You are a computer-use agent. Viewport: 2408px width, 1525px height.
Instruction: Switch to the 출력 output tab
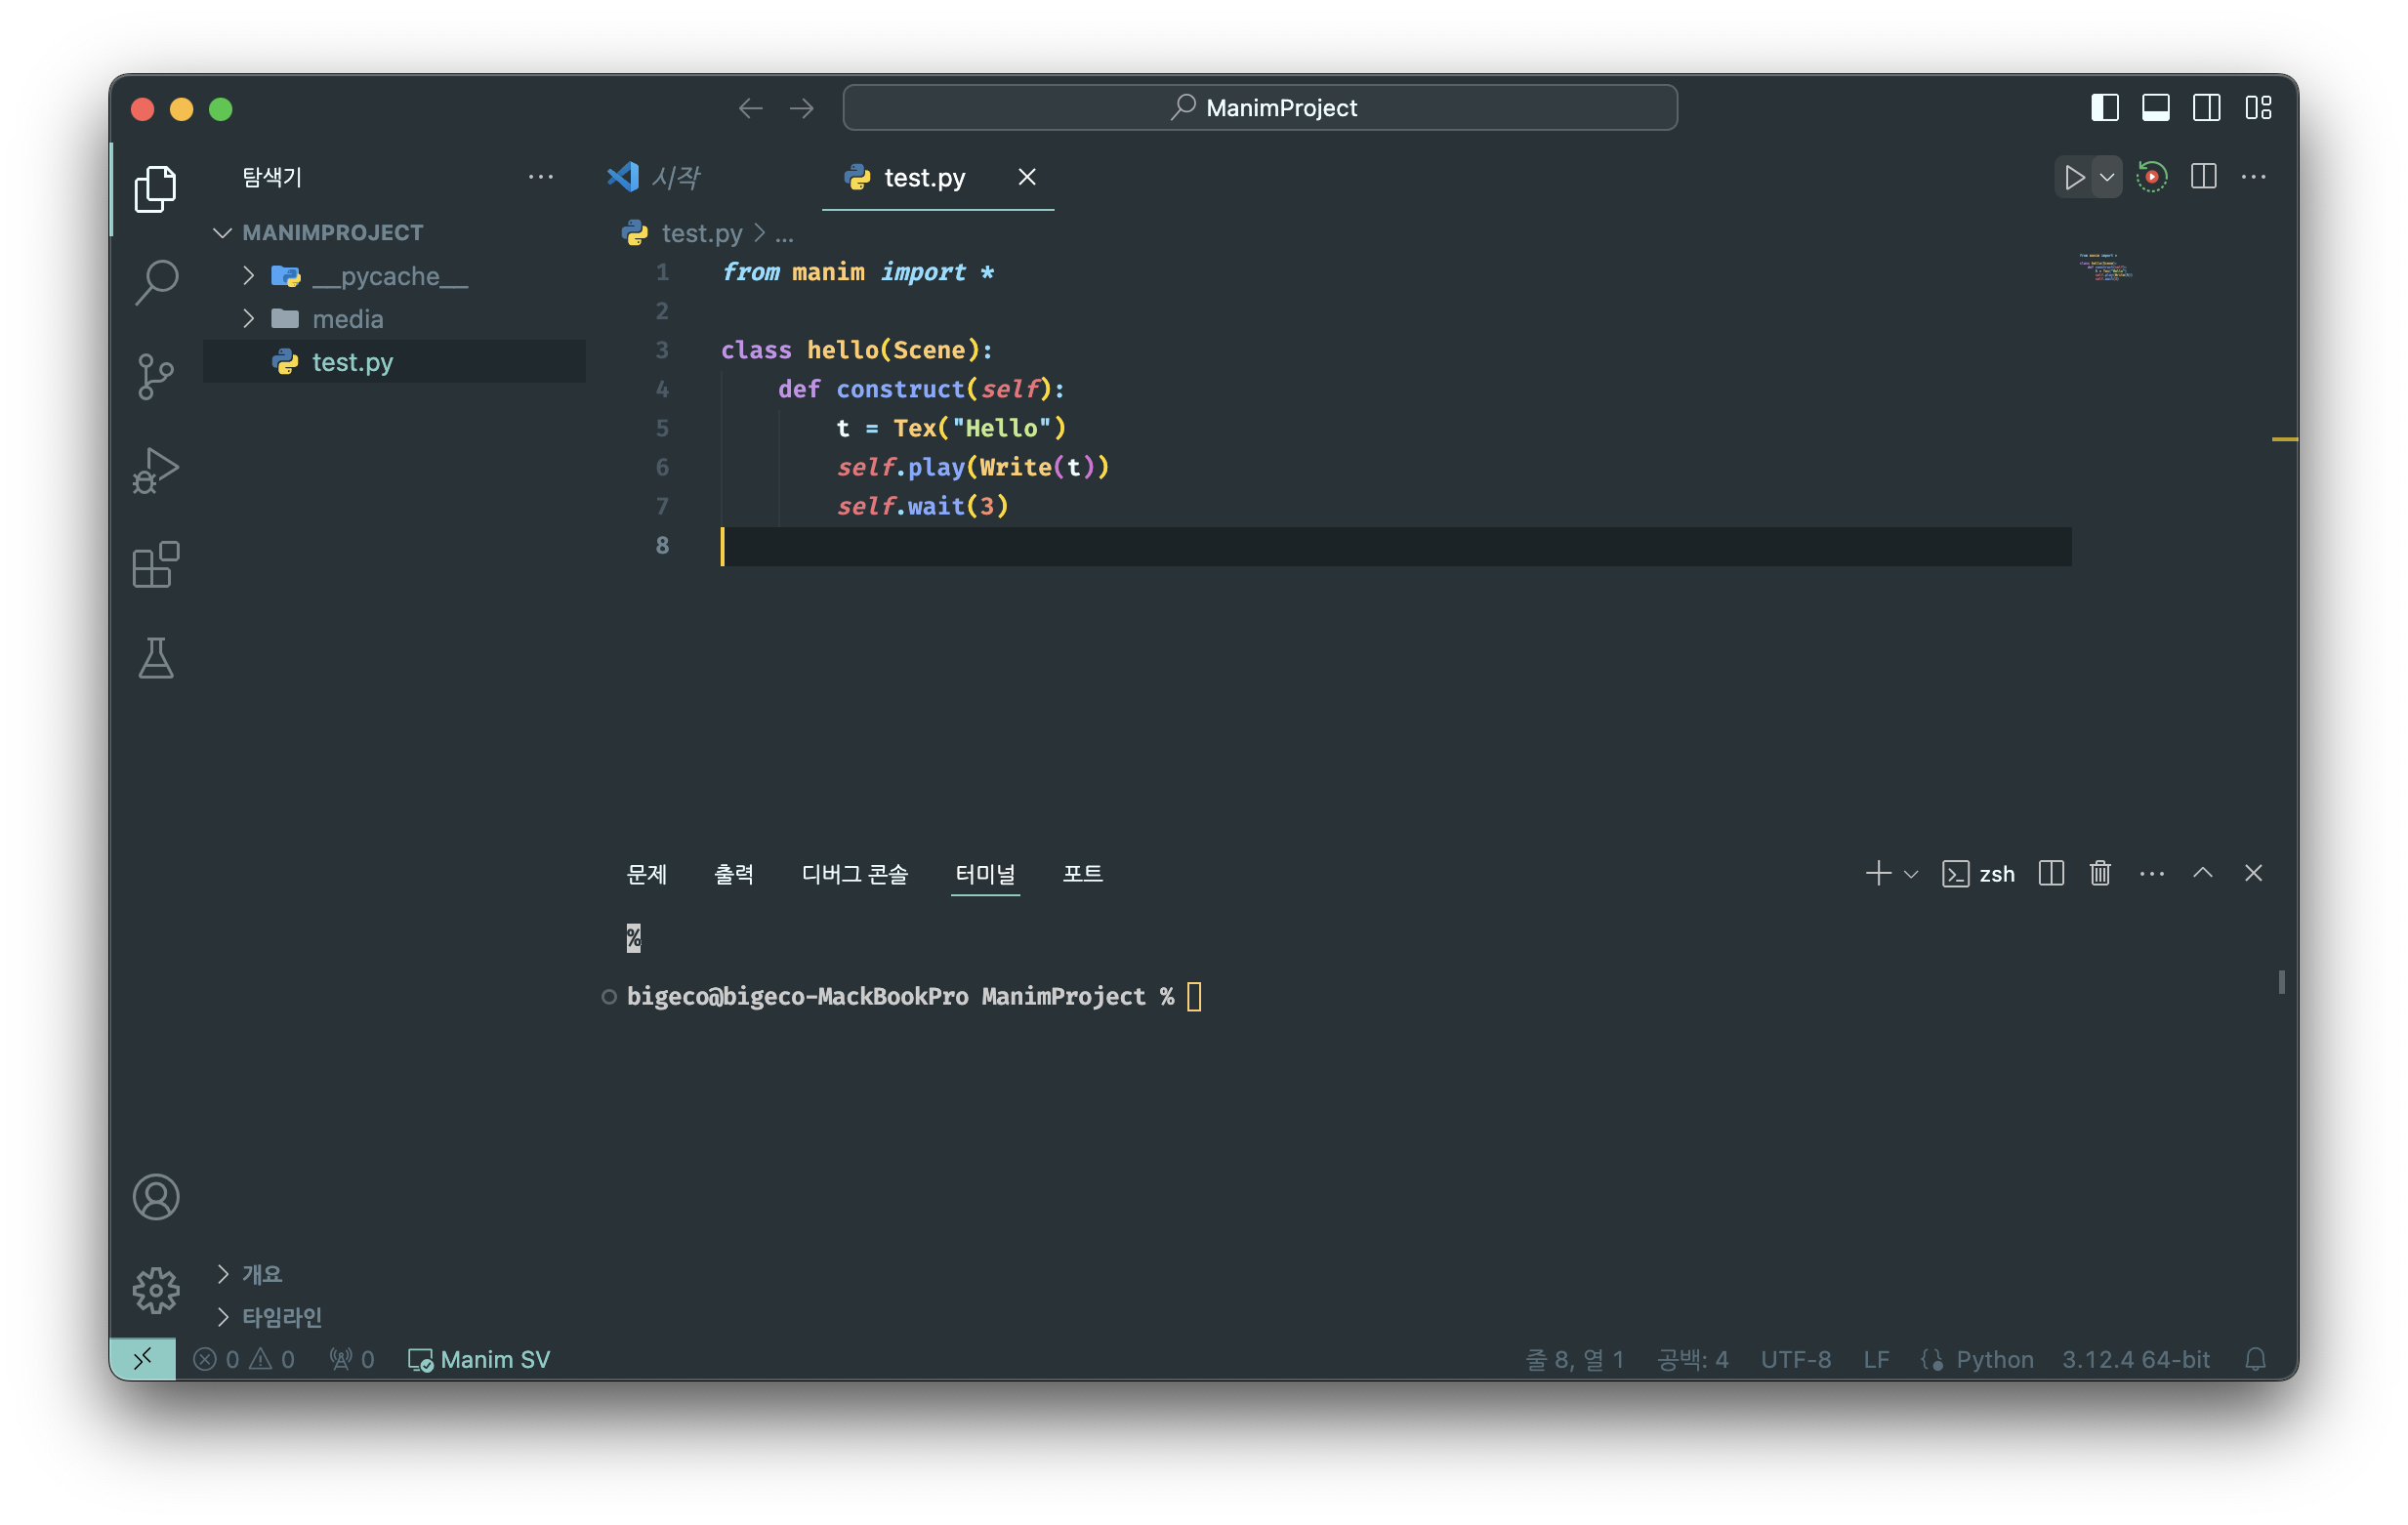734,873
